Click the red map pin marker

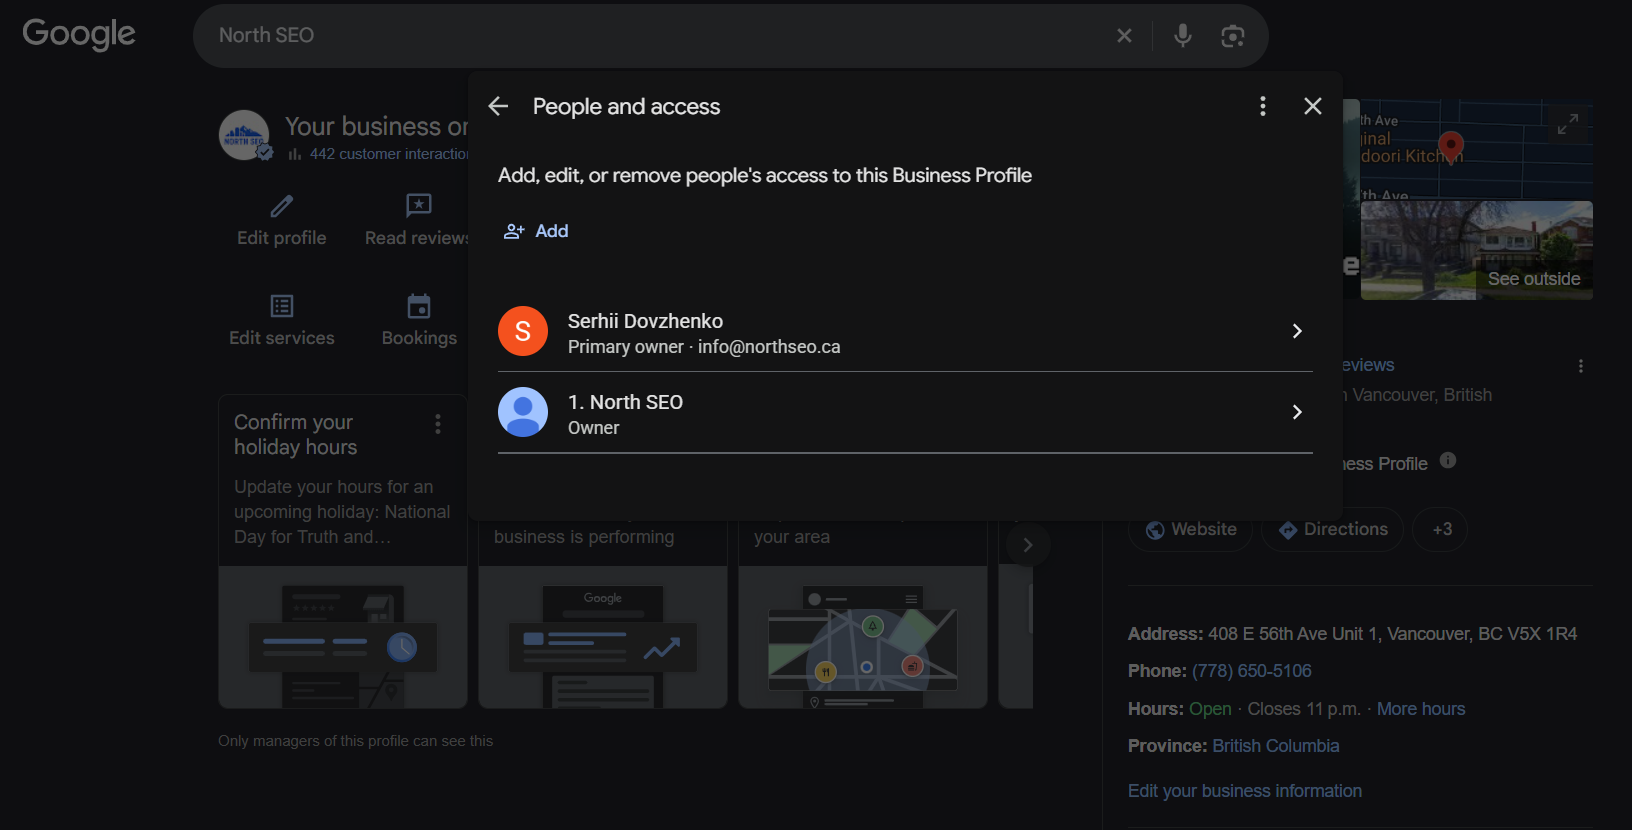click(1451, 147)
